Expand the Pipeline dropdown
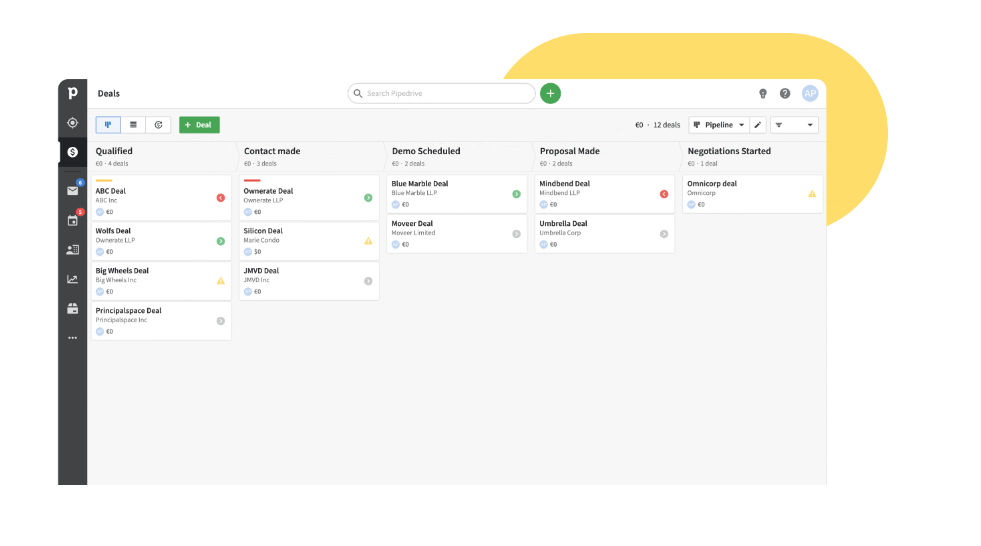Image resolution: width=981 pixels, height=546 pixels. (720, 125)
